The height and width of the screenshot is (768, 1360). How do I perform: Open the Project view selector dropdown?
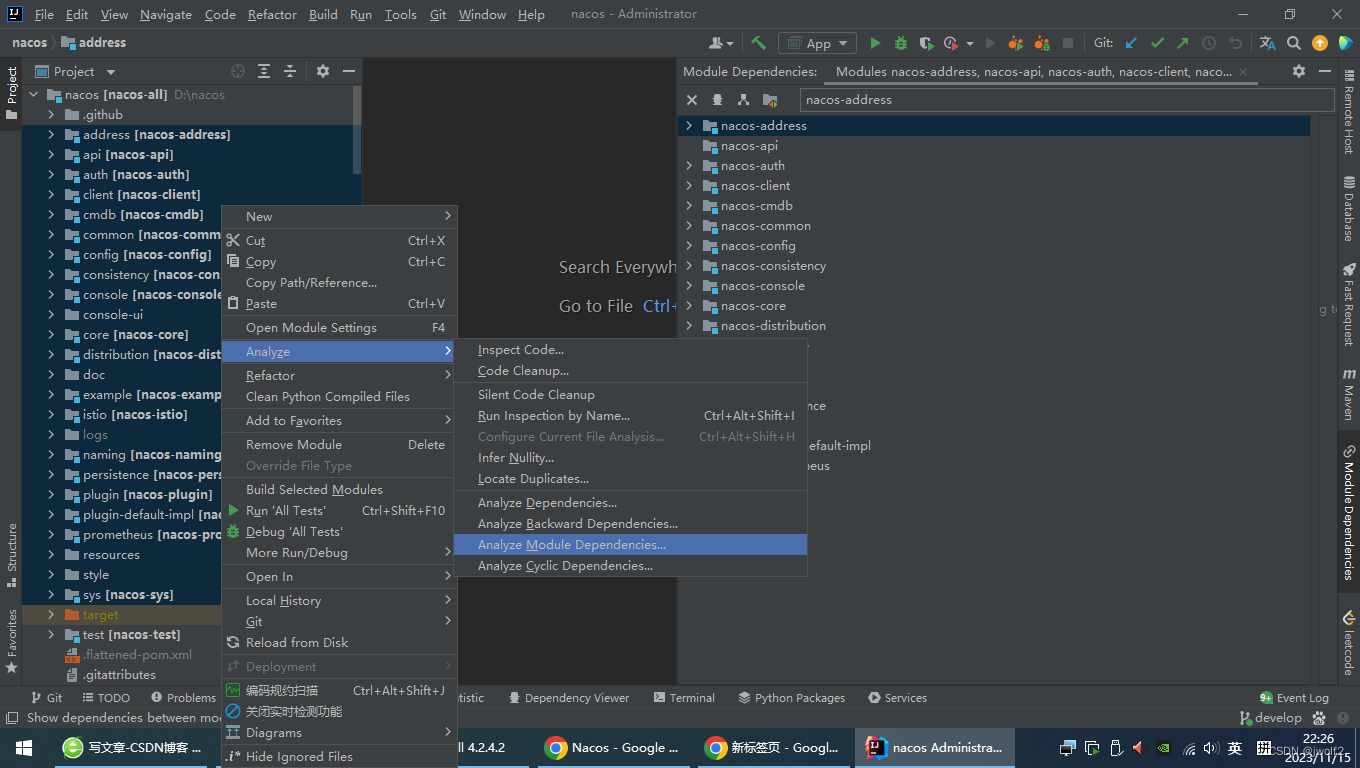[76, 71]
